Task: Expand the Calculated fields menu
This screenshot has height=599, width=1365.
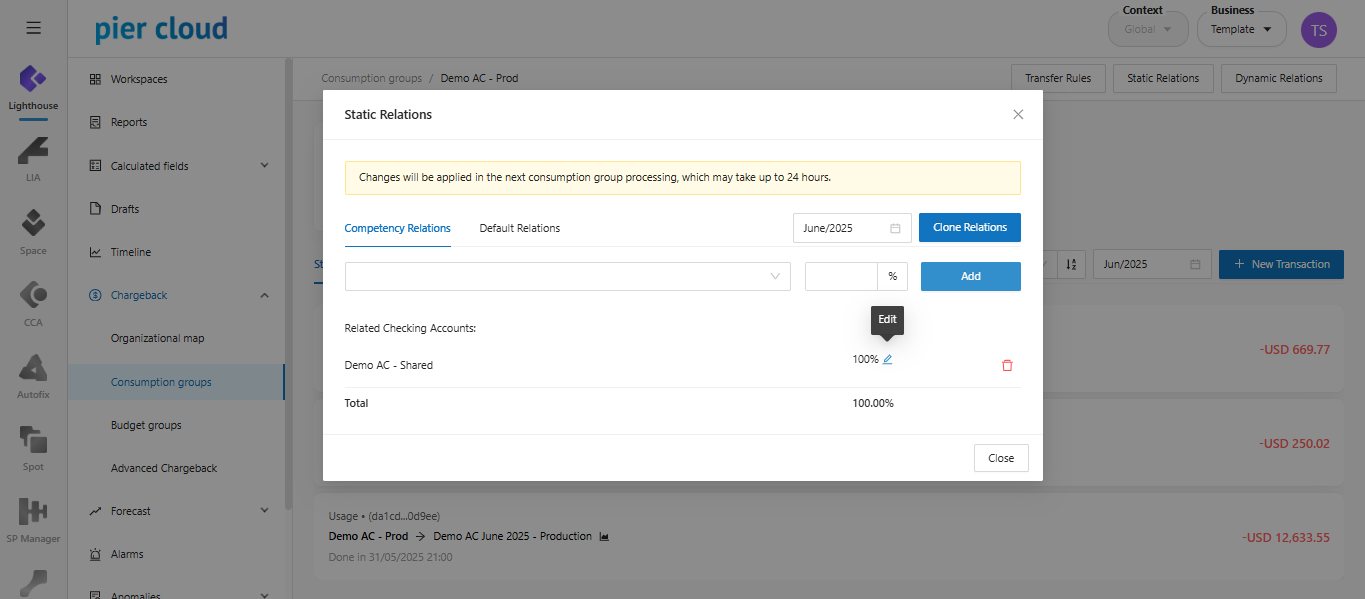Action: [x=264, y=166]
